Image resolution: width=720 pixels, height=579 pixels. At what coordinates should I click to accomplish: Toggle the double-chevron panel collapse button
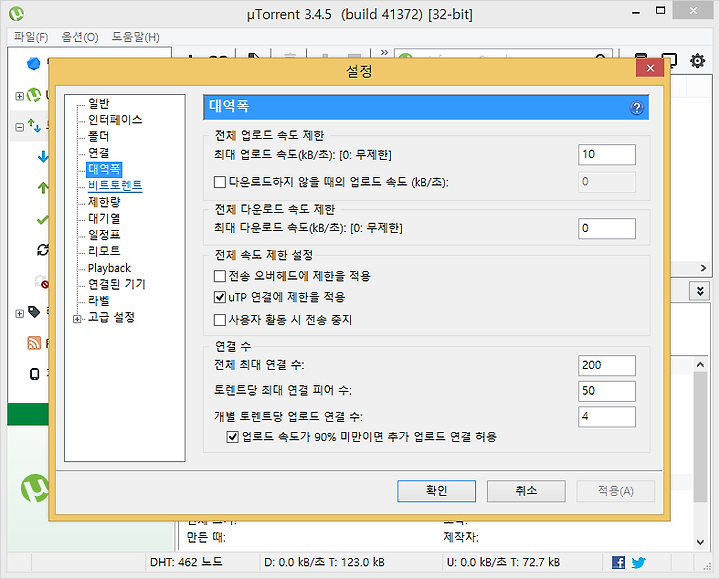tap(700, 291)
